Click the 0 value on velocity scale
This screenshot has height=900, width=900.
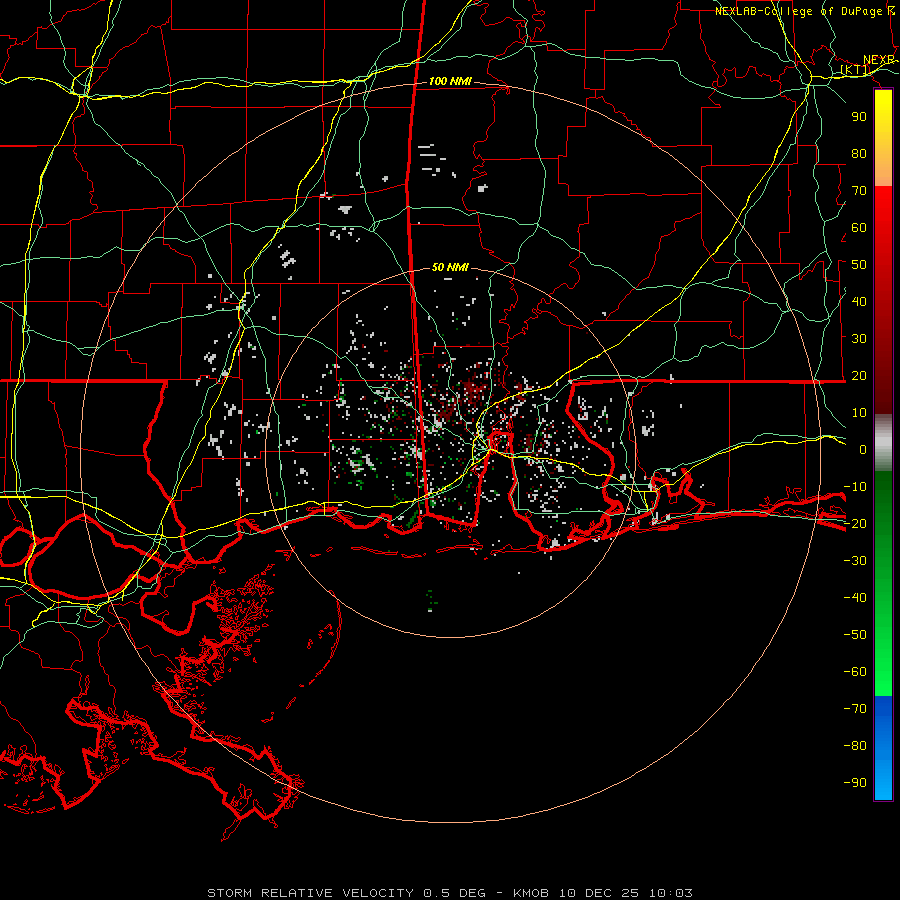[x=863, y=449]
